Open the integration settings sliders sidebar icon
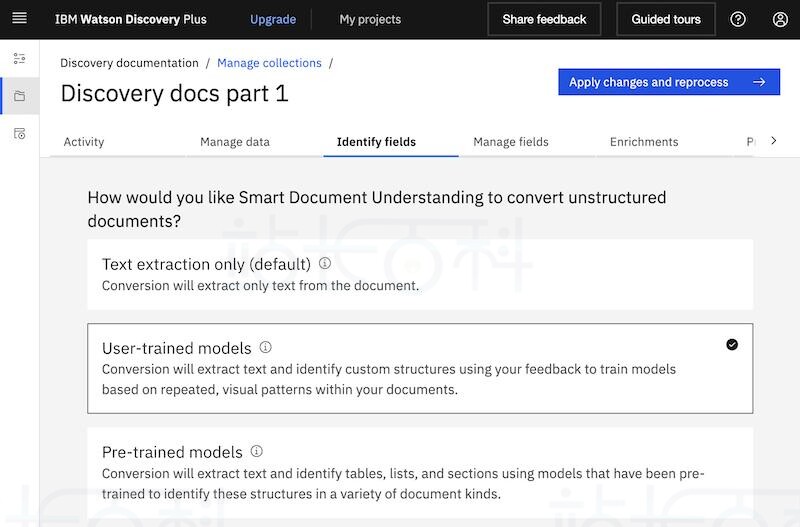 19,58
